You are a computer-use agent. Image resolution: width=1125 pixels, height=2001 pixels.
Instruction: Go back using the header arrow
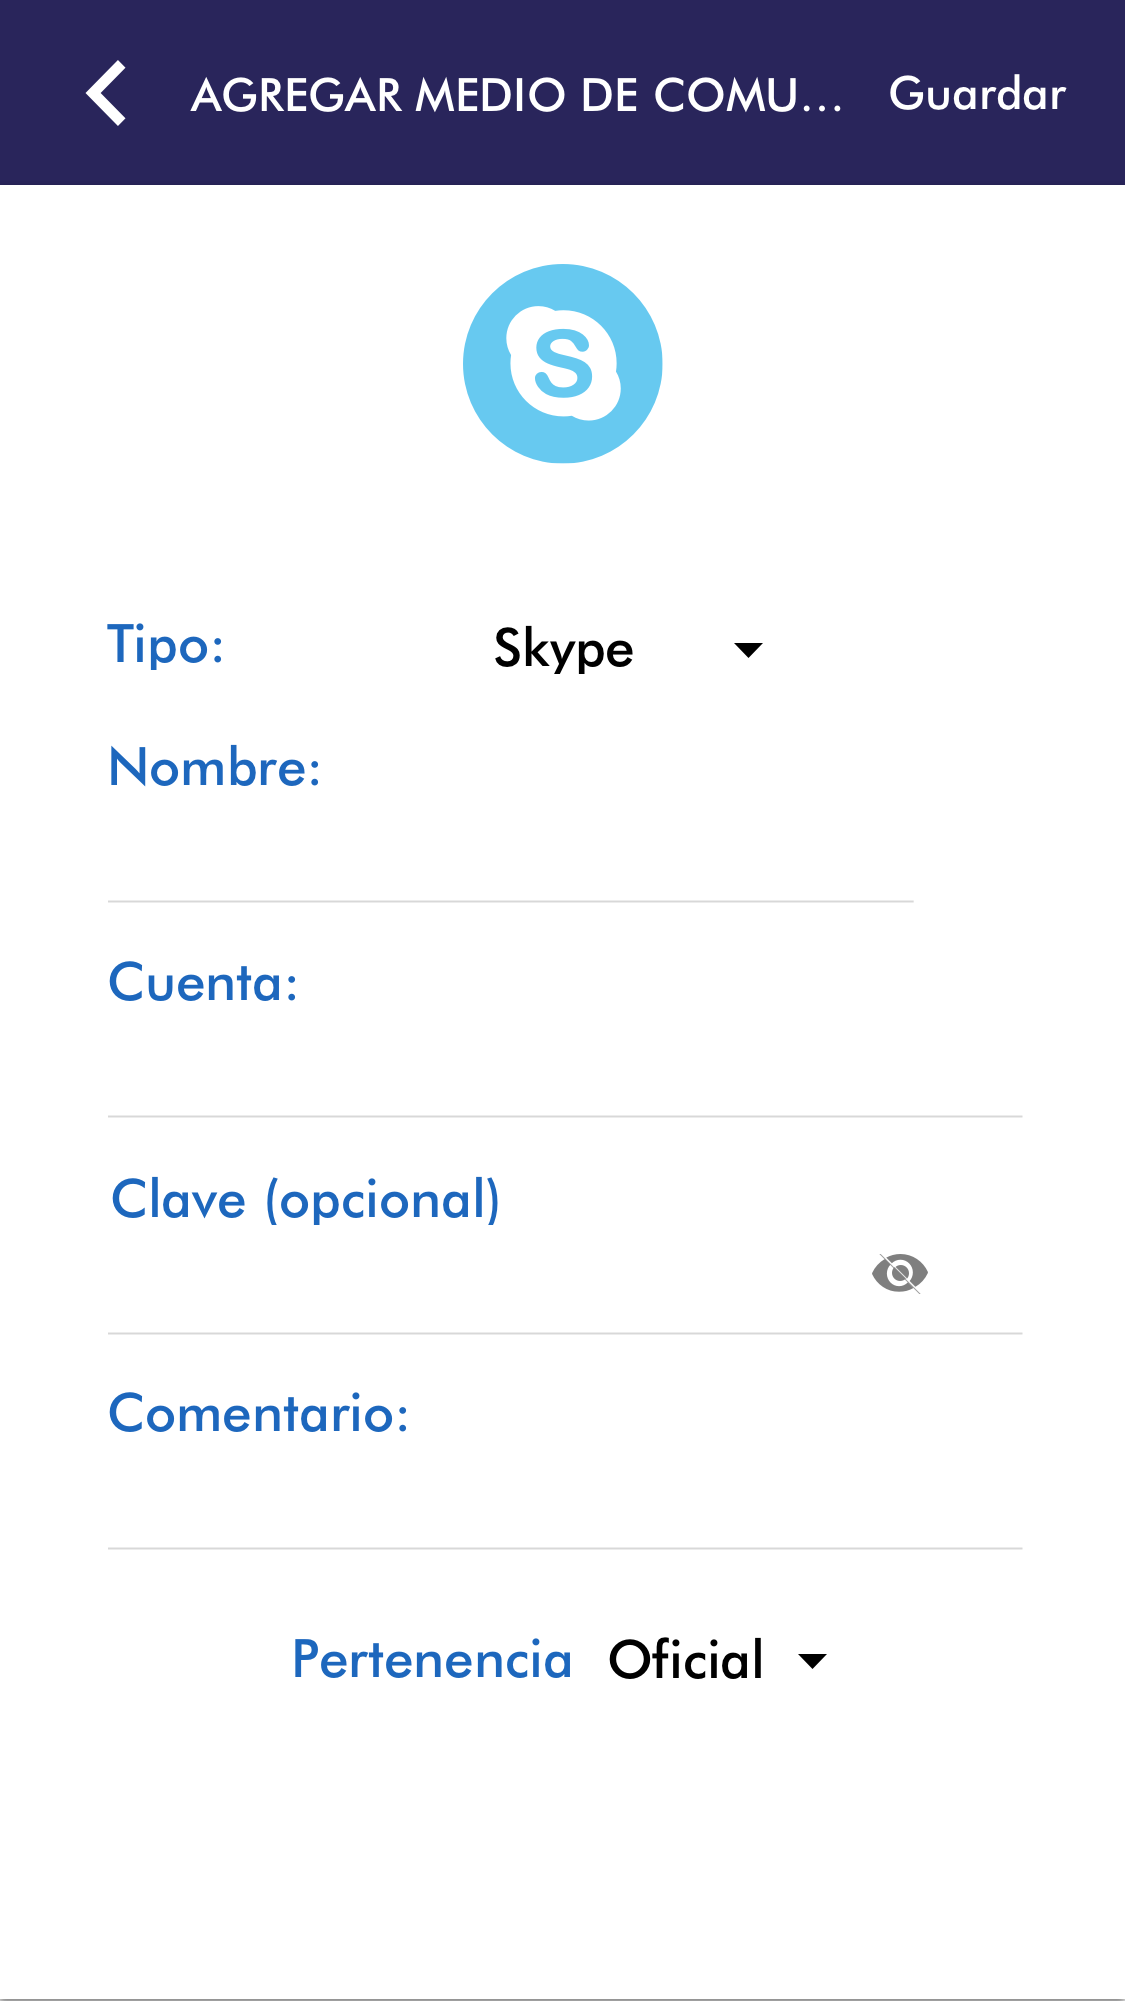(106, 94)
